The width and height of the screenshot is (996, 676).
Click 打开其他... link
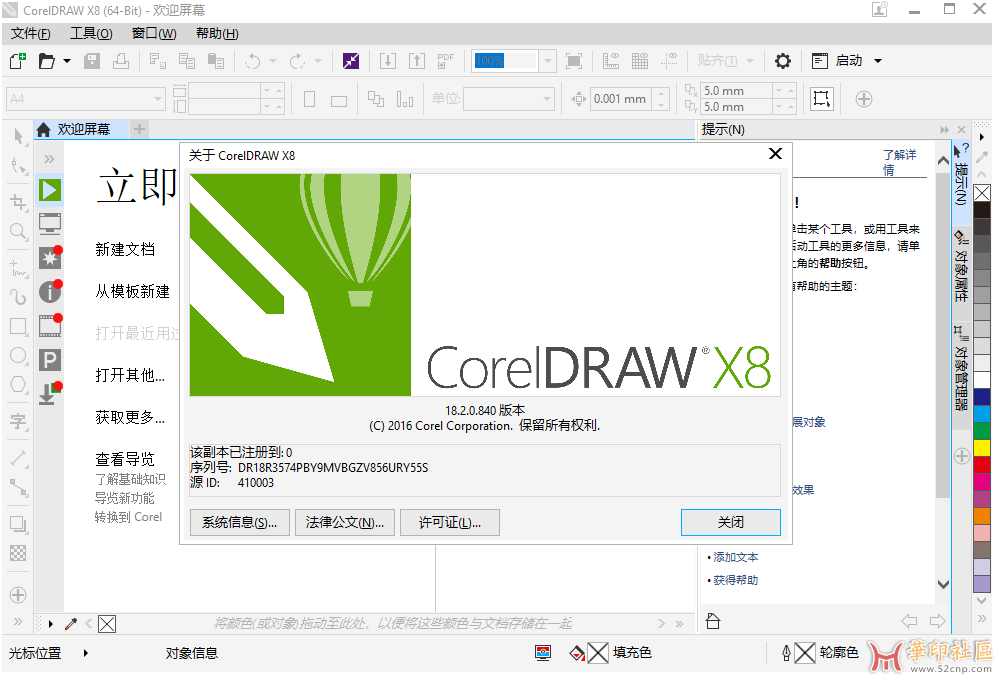click(x=130, y=375)
